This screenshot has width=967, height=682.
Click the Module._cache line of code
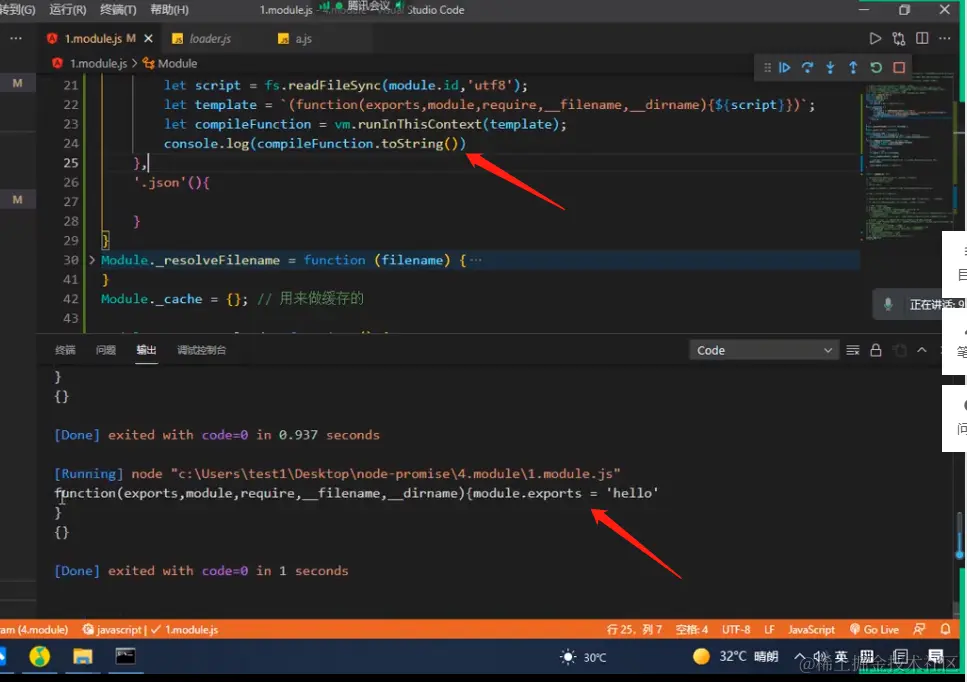click(232, 299)
